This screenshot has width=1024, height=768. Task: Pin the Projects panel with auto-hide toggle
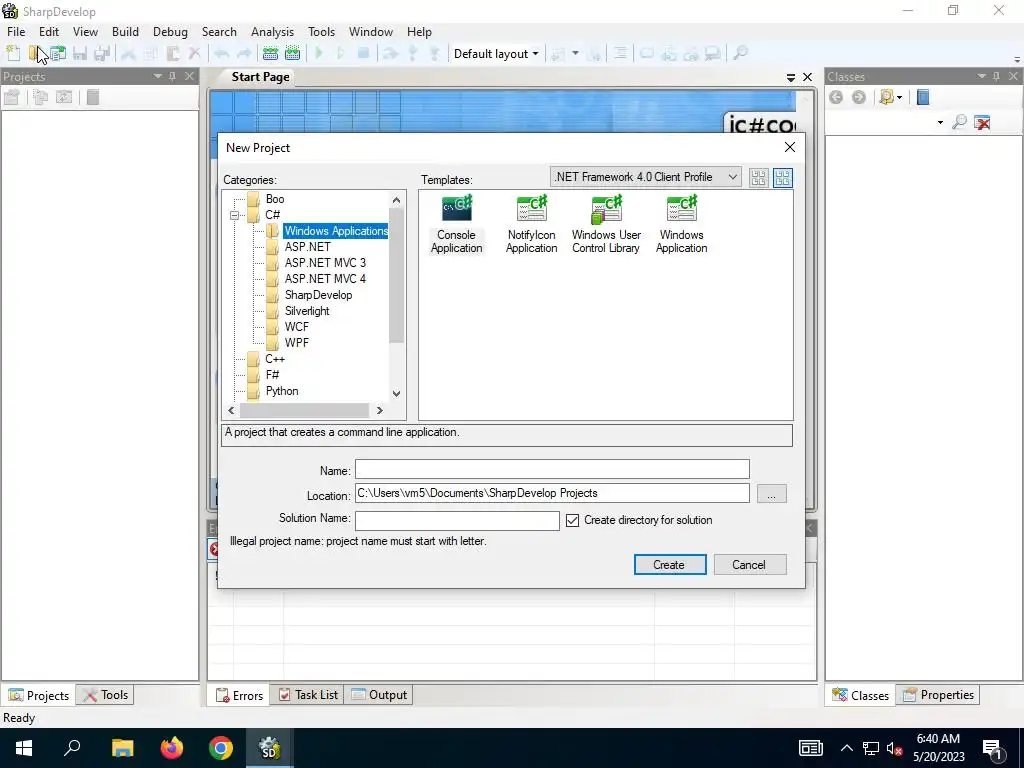172,76
